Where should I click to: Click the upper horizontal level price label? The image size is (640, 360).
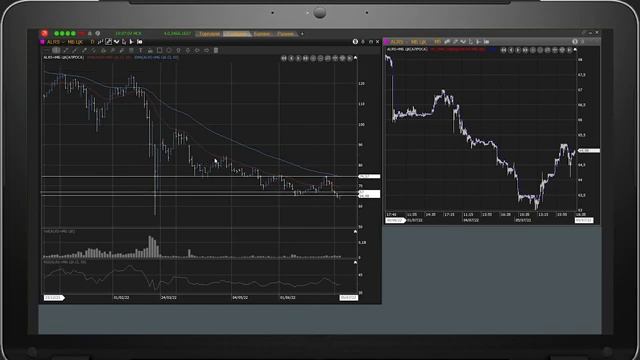pos(369,176)
